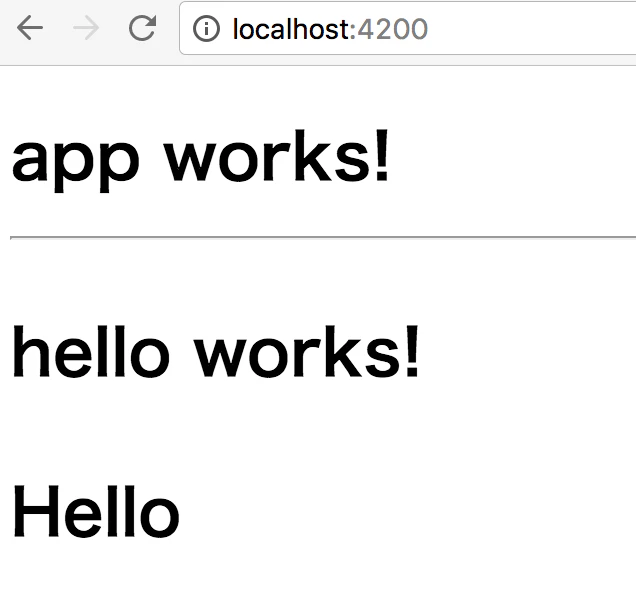Click the 'Hello' text at bottom

(x=96, y=511)
